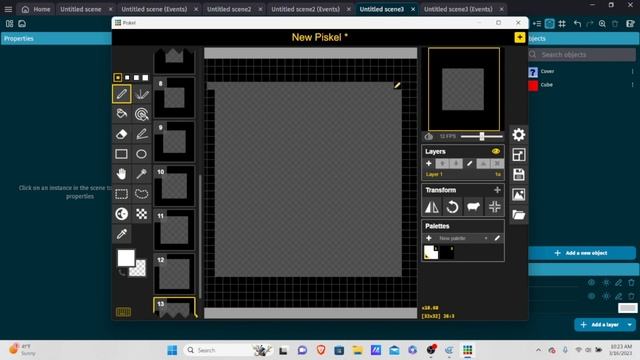
Task: Adjust the FPS slider handle
Action: [482, 136]
